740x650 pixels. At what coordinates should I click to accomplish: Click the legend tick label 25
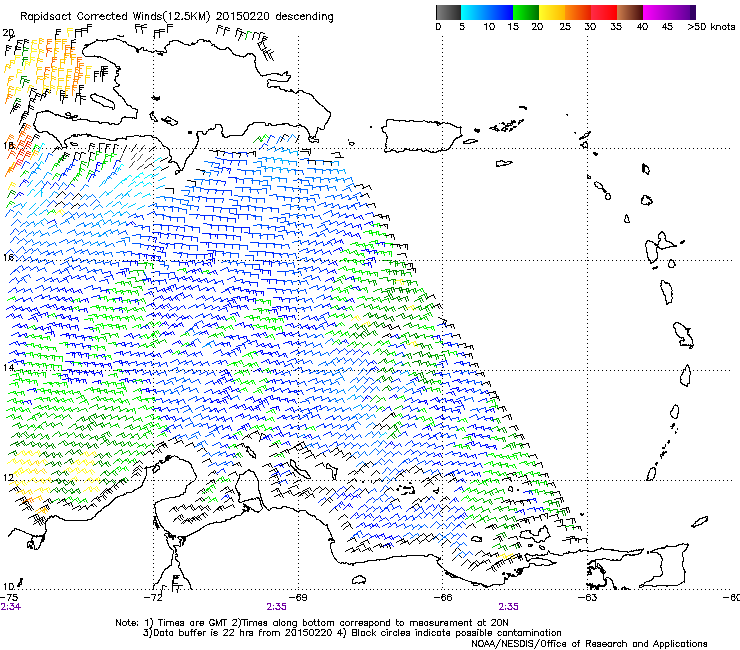pyautogui.click(x=565, y=27)
